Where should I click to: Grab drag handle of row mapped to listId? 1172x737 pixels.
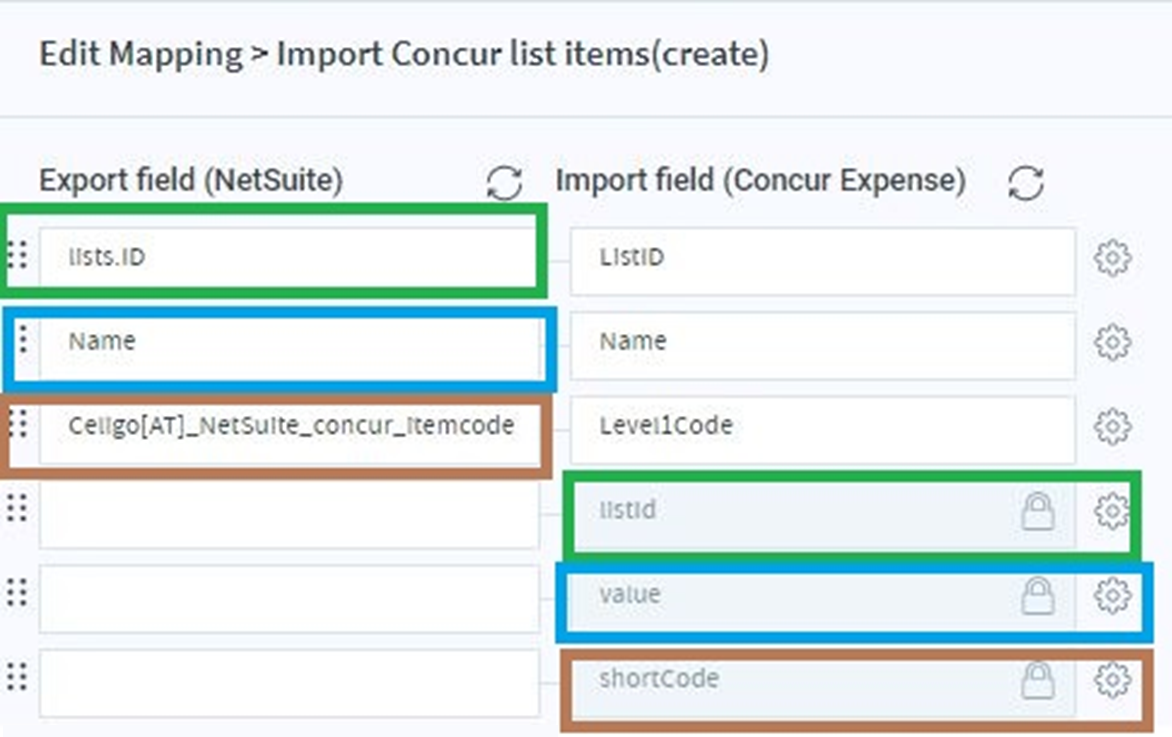[x=17, y=508]
